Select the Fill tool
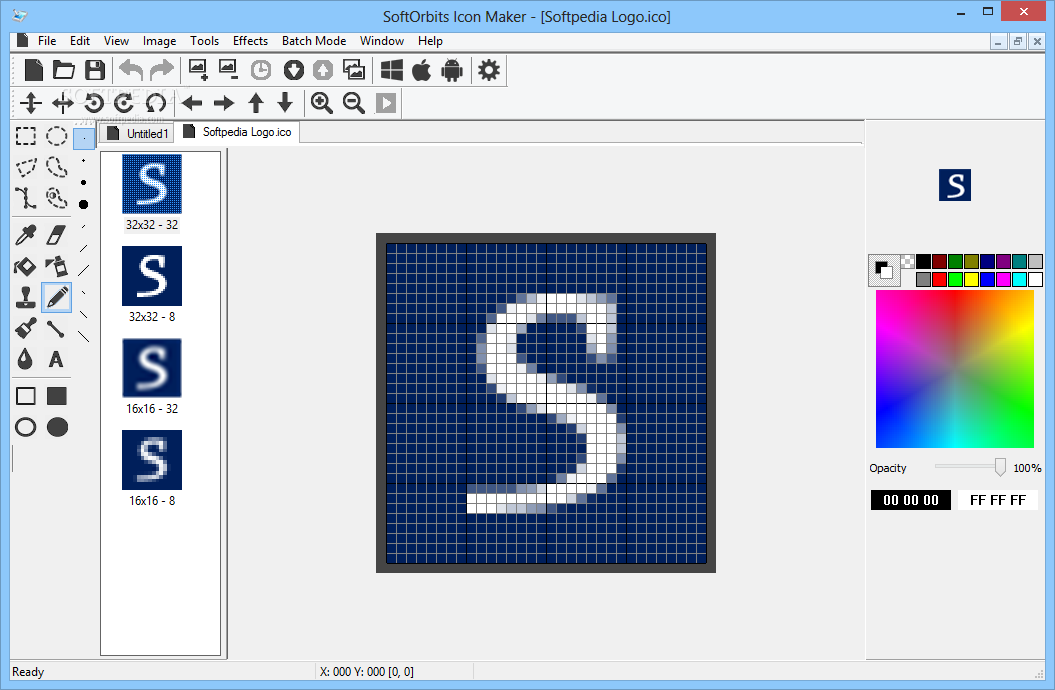Screen dimensions: 1055x690 25,266
